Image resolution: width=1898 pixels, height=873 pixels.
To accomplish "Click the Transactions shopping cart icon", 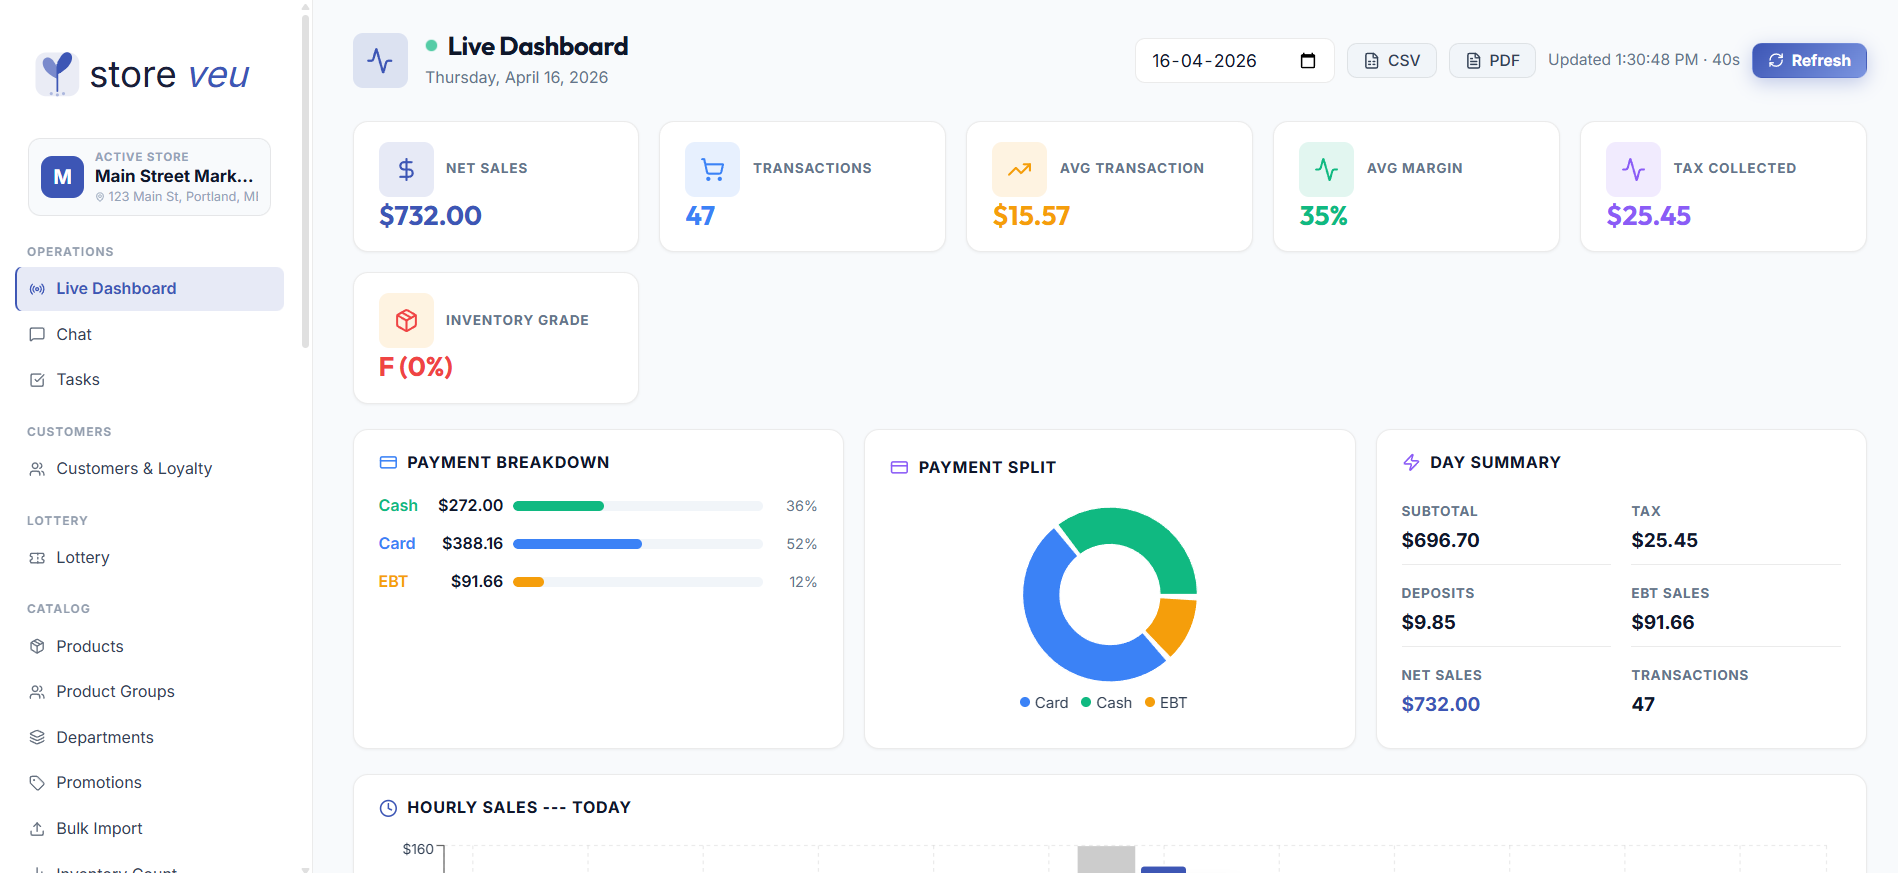I will pos(712,169).
